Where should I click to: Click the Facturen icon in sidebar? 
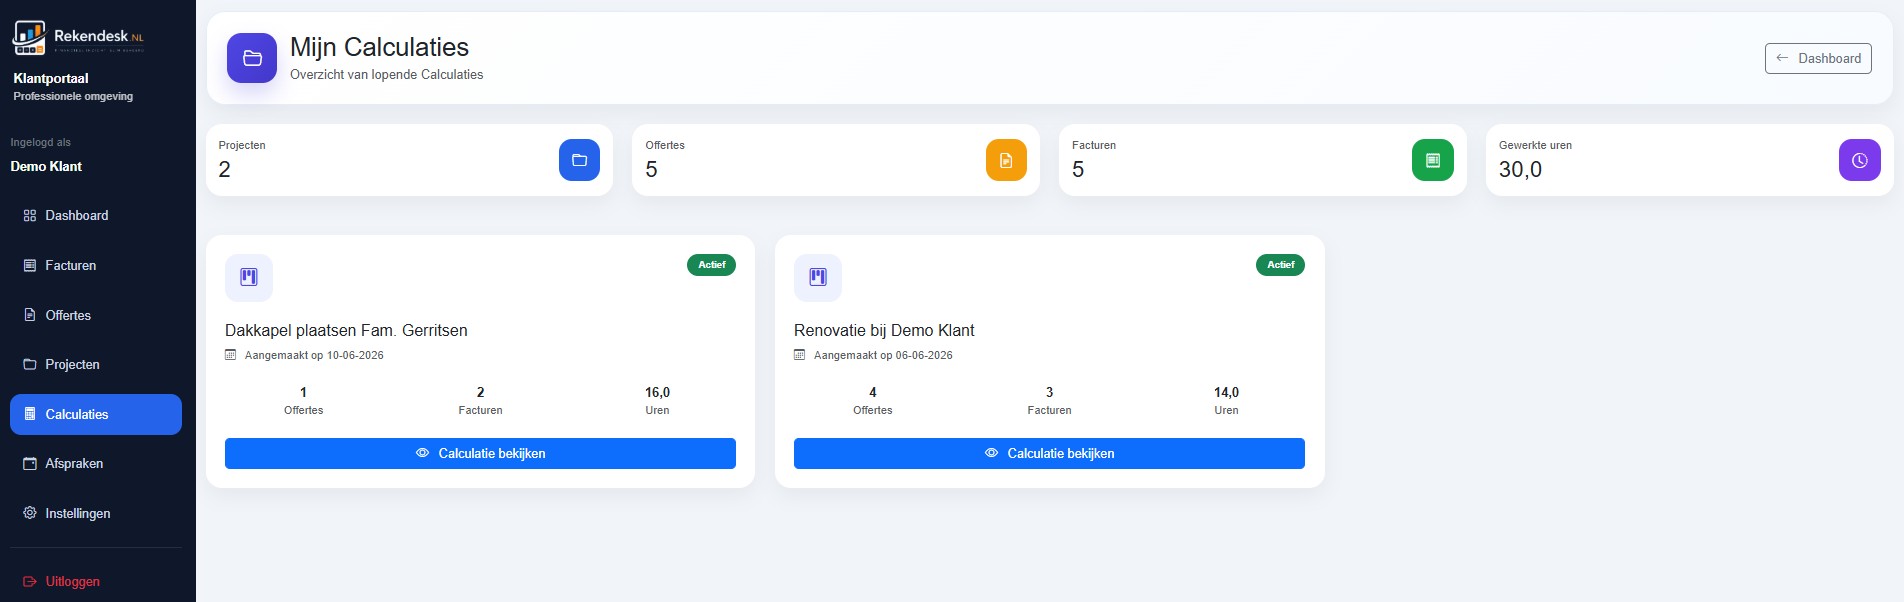[30, 266]
